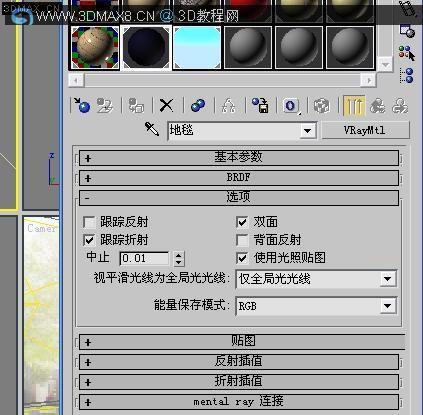The height and width of the screenshot is (415, 423).
Task: Enable 背面反射 checkbox
Action: point(242,240)
